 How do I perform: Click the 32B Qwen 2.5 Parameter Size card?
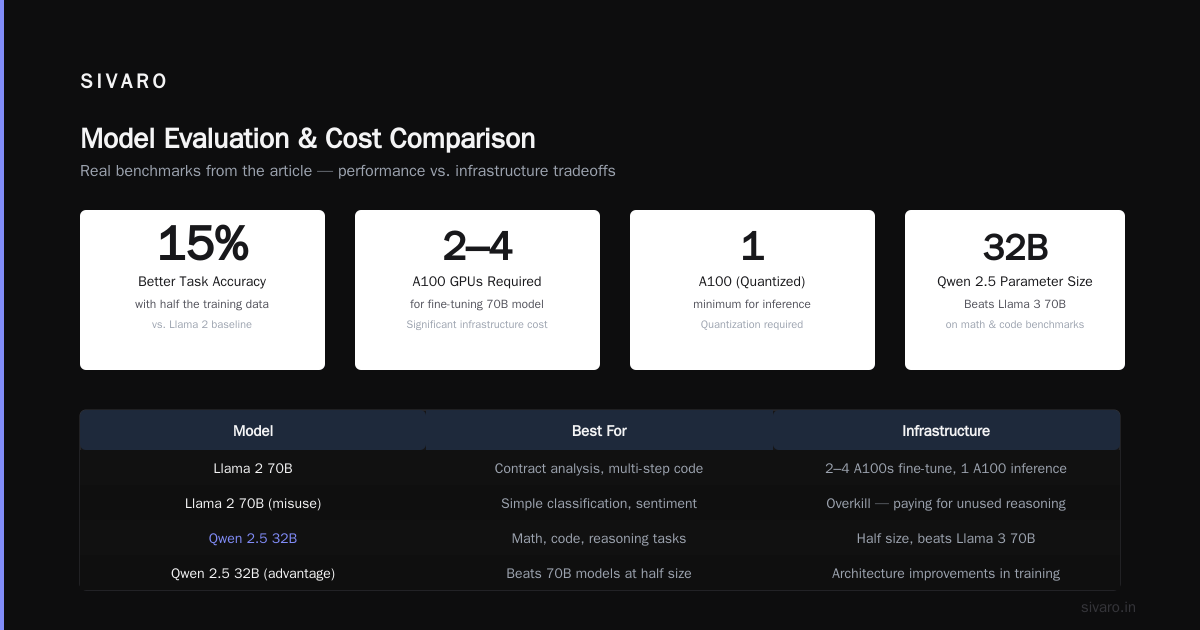[x=1015, y=290]
